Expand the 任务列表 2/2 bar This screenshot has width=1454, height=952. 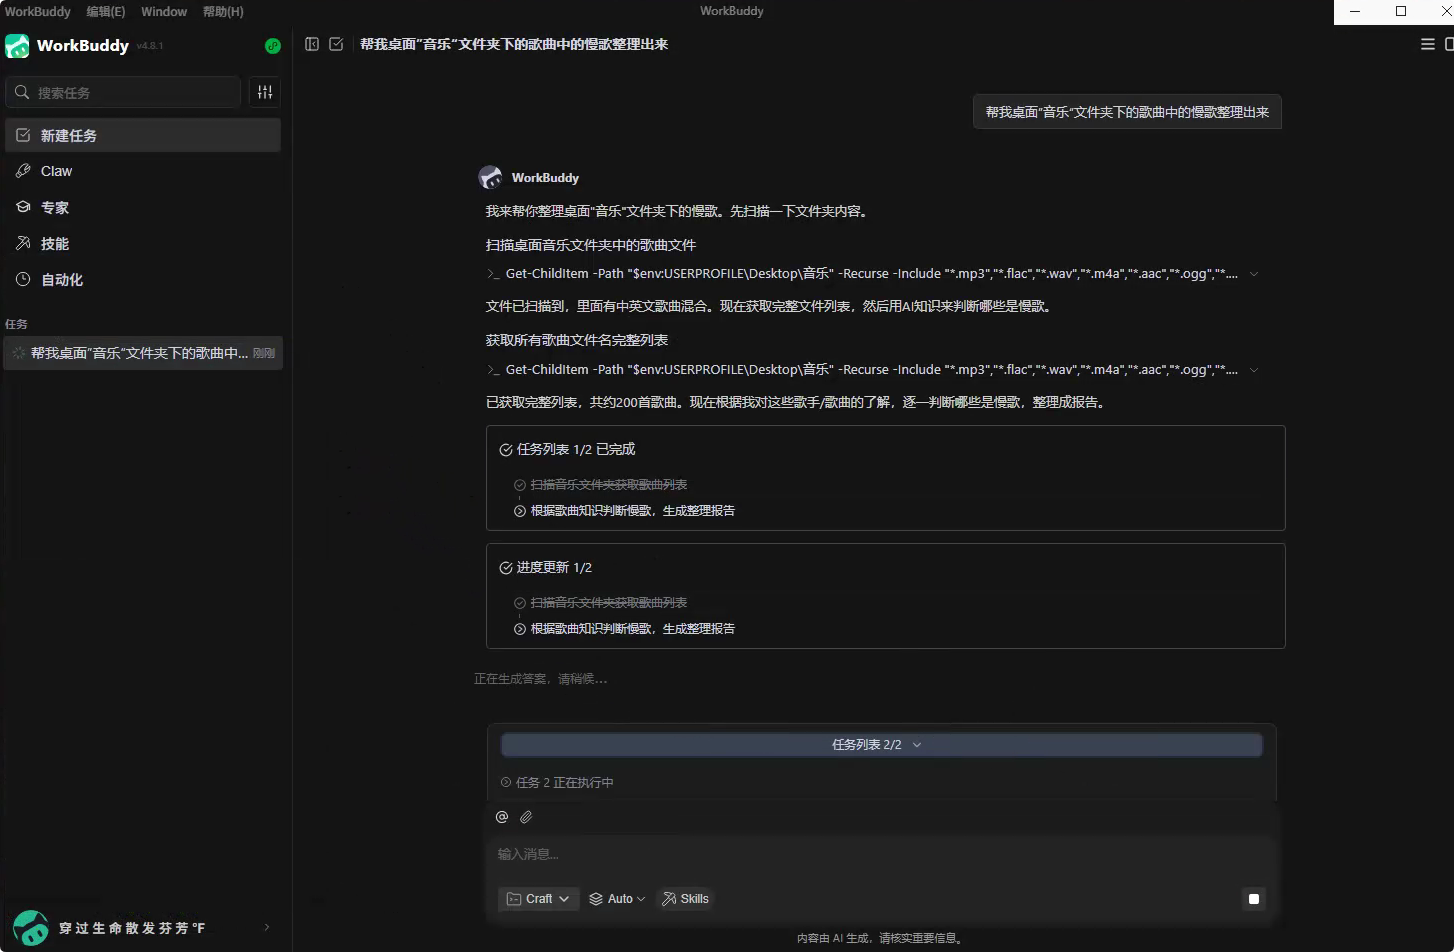click(x=881, y=745)
